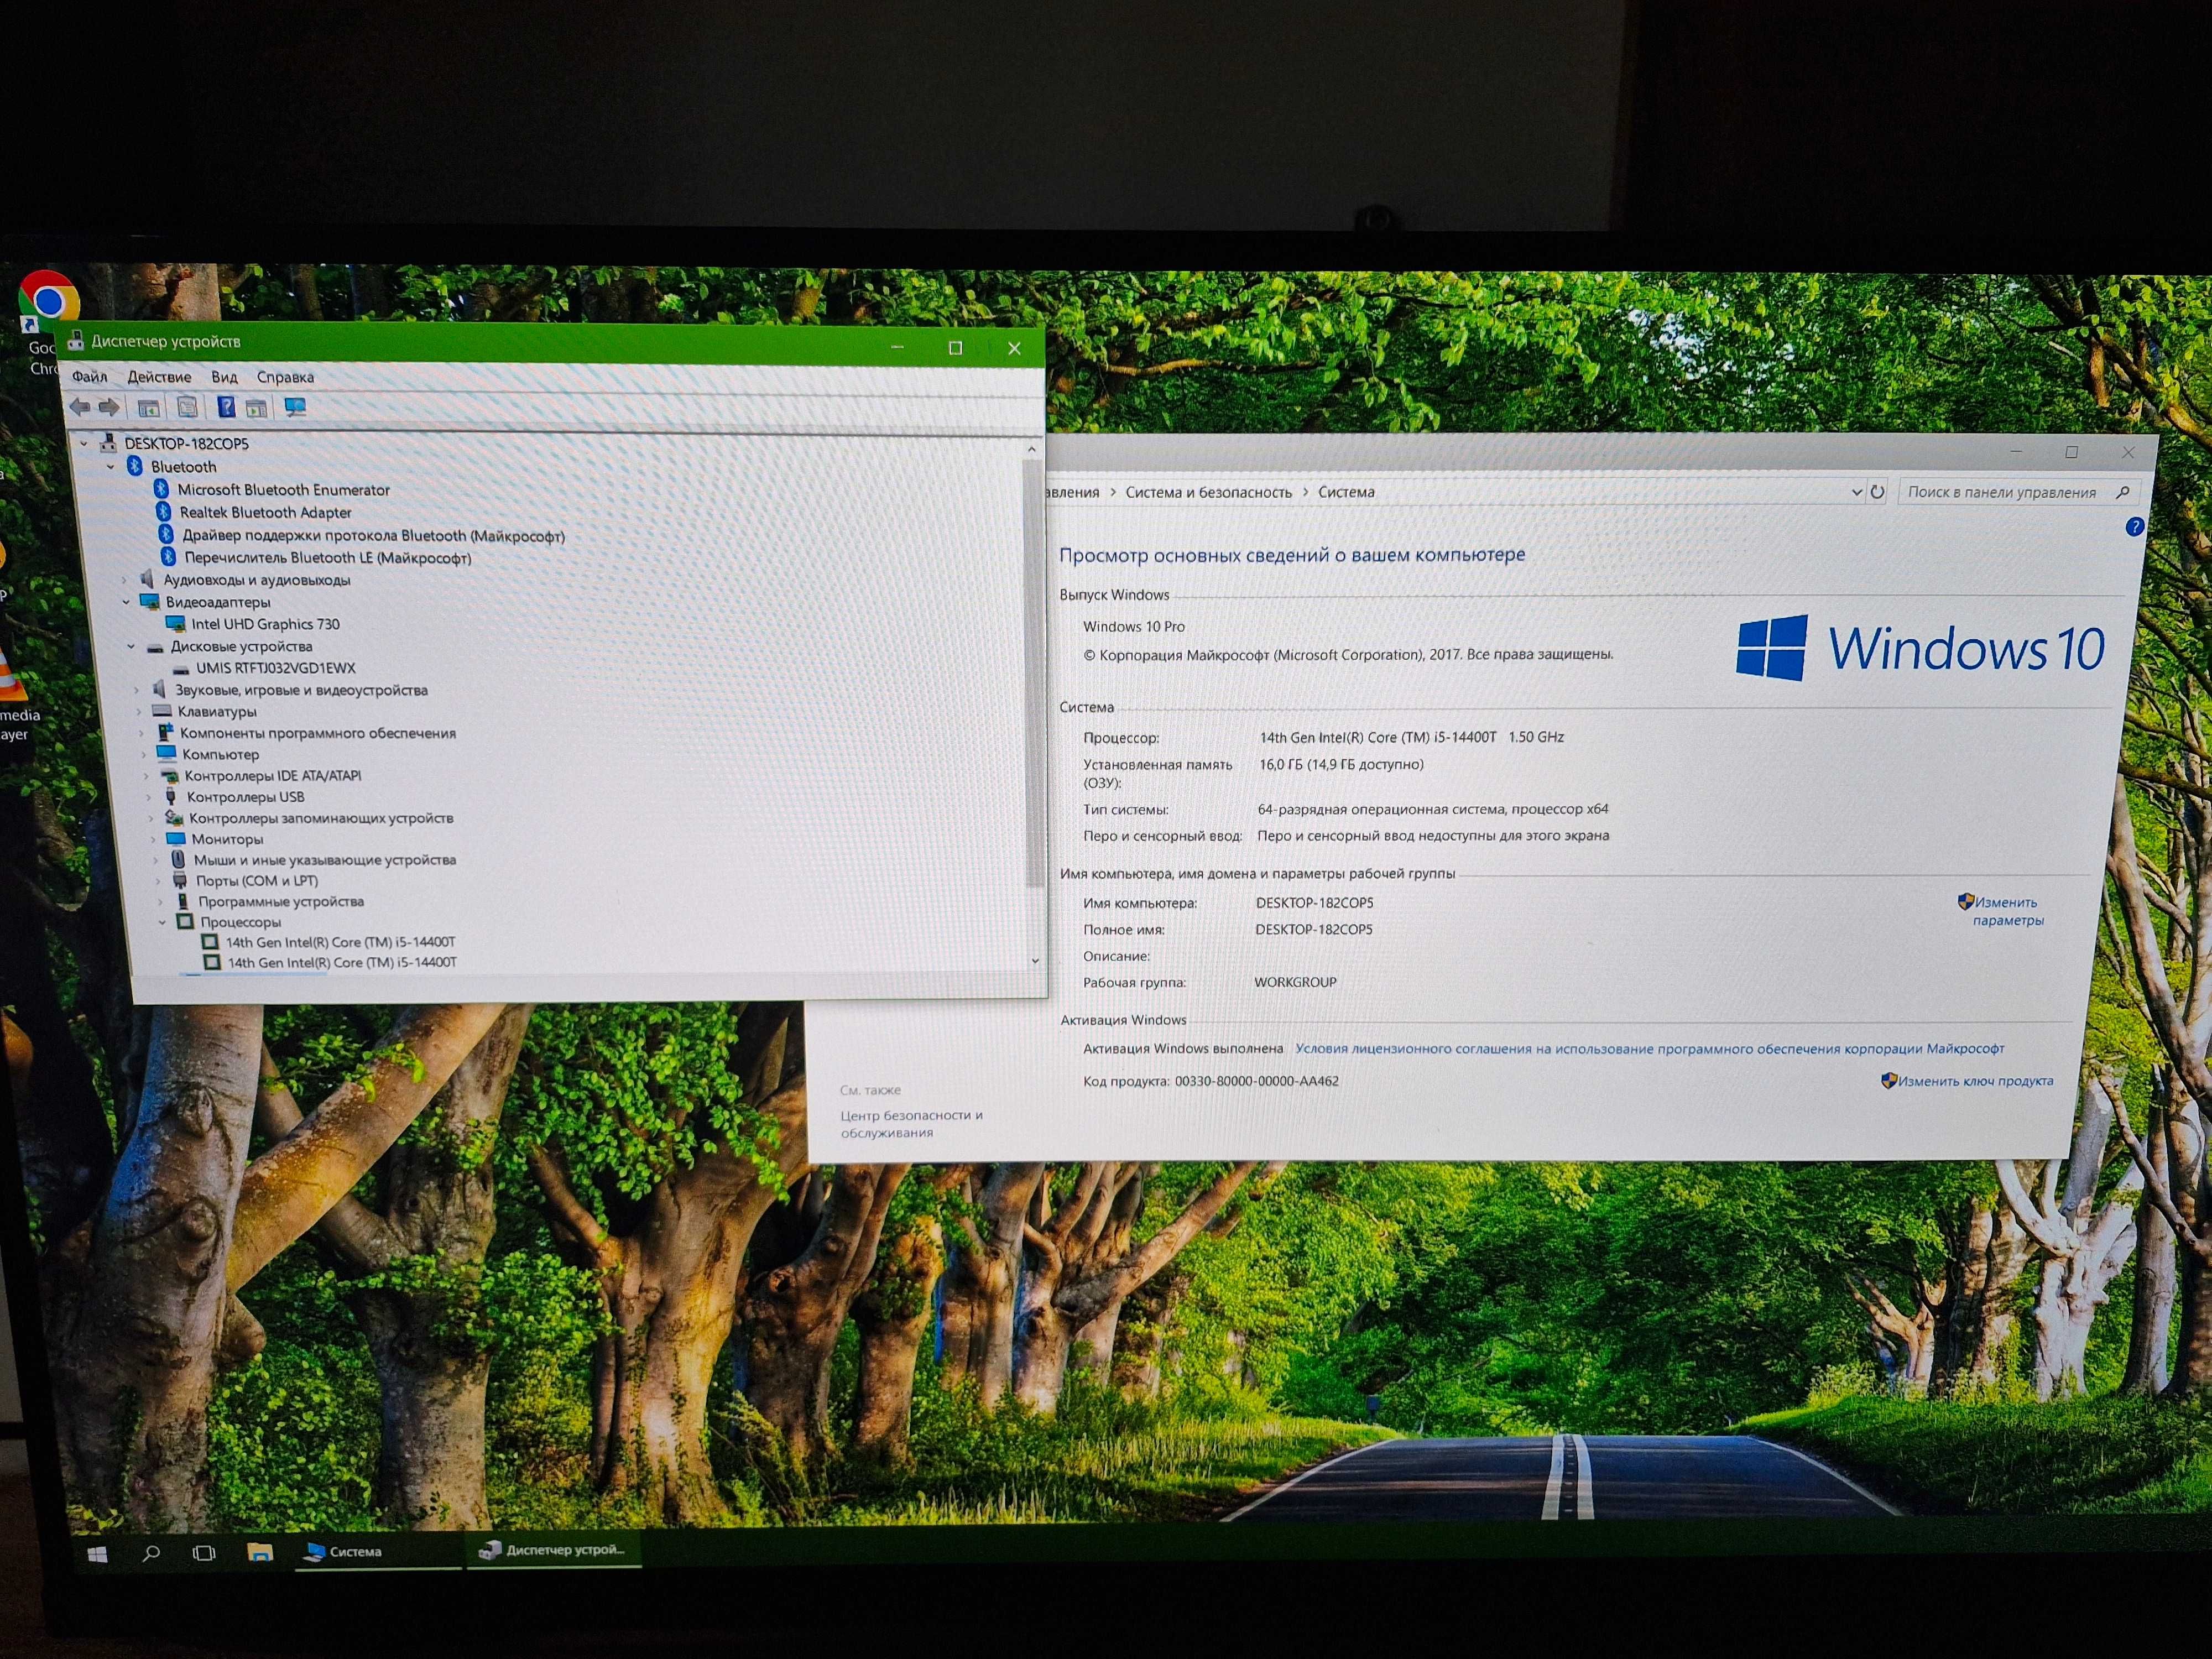
Task: Click the Порты (COM и LPT) icon
Action: (180, 881)
